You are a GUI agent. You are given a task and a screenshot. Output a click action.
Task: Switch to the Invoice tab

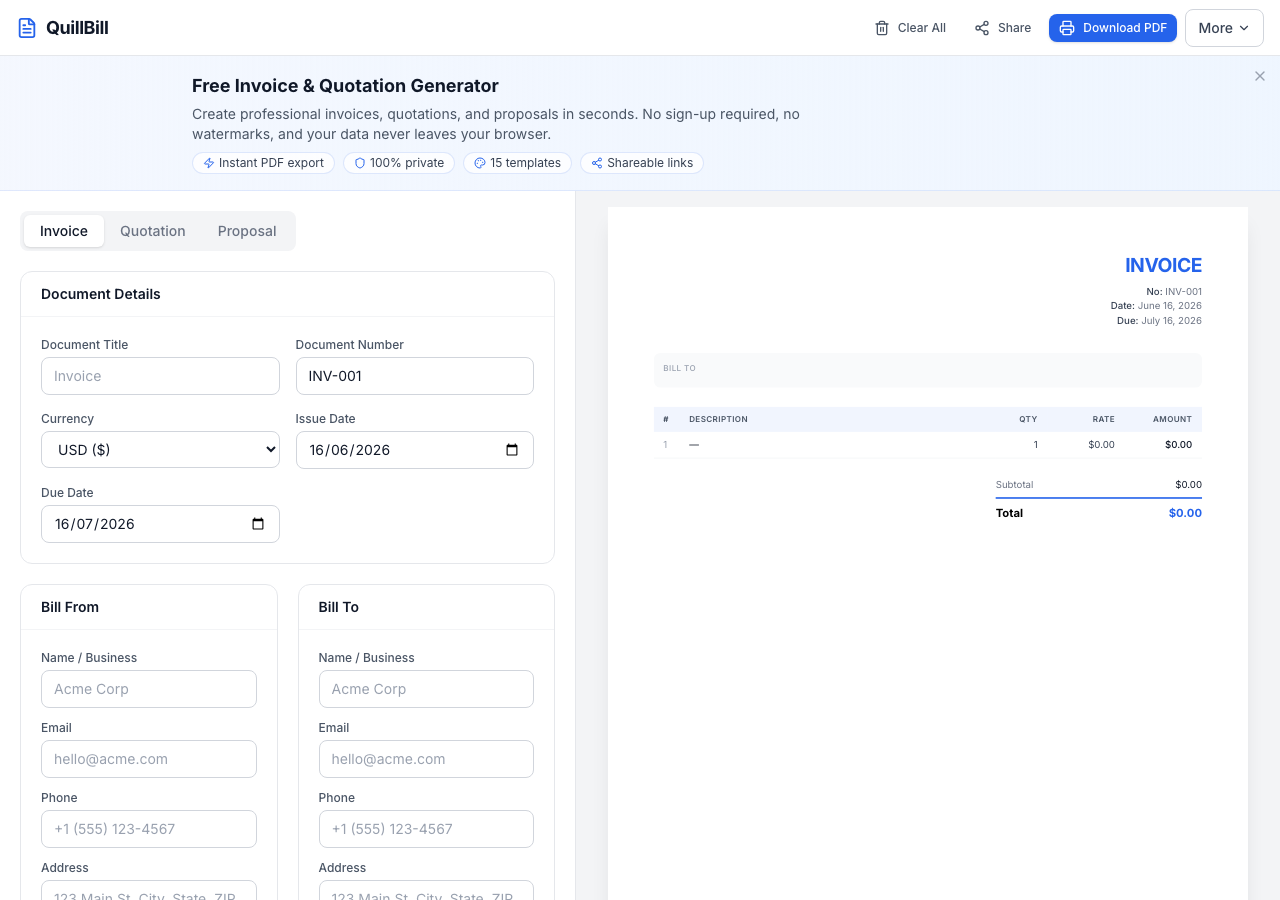(64, 231)
